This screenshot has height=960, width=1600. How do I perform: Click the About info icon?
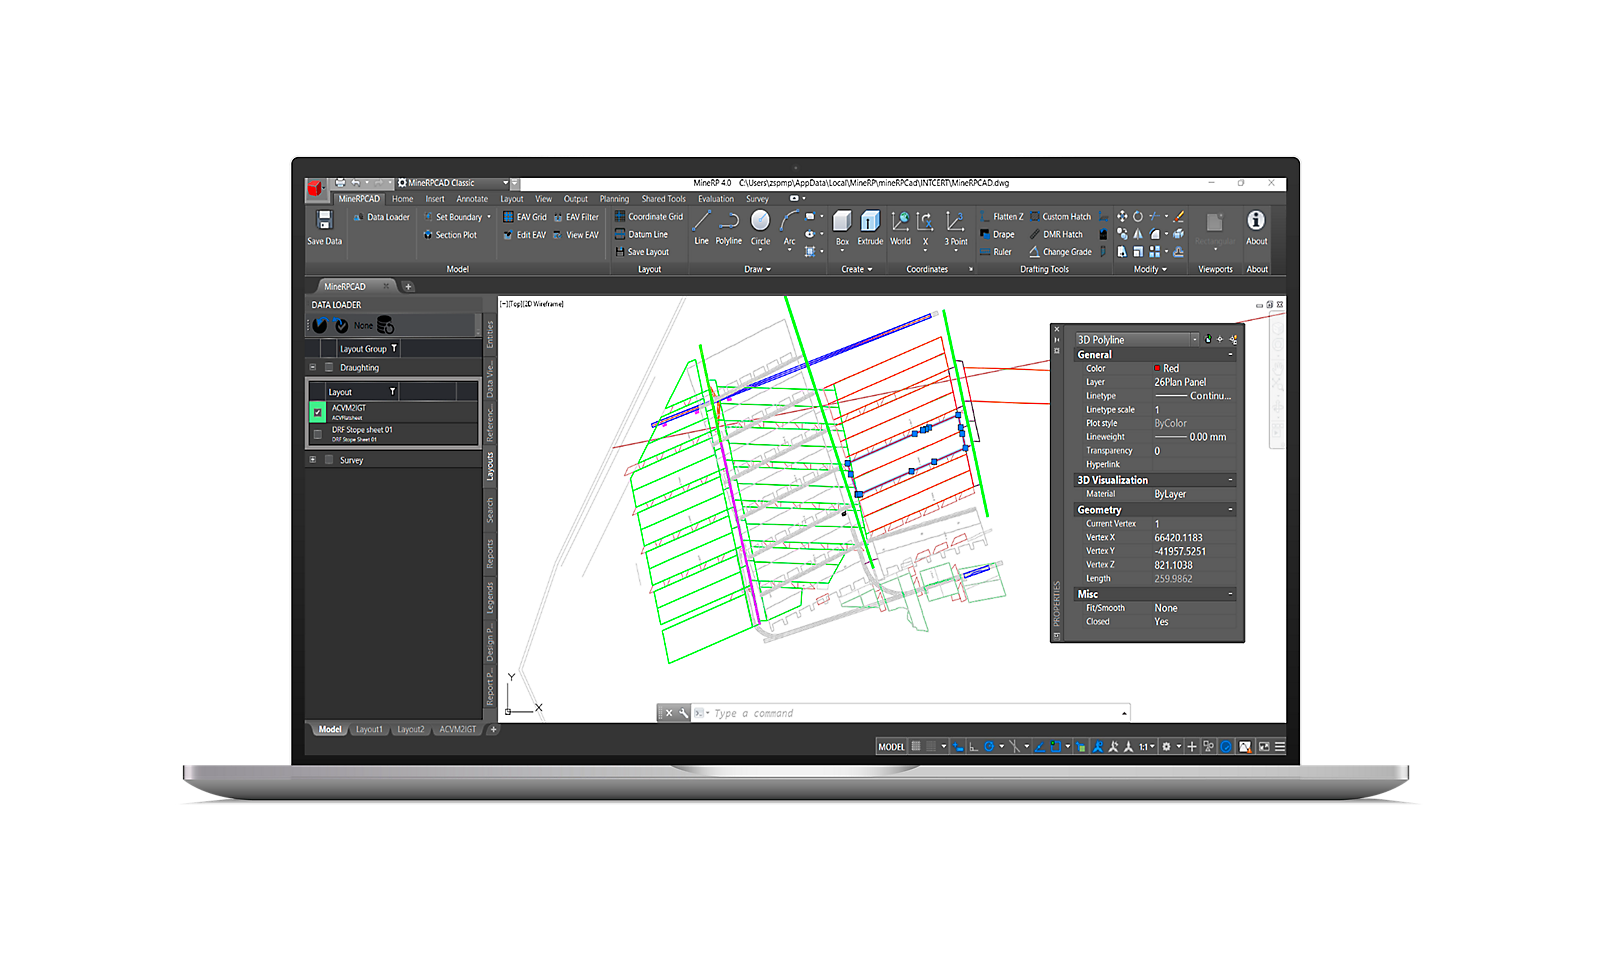click(1256, 220)
